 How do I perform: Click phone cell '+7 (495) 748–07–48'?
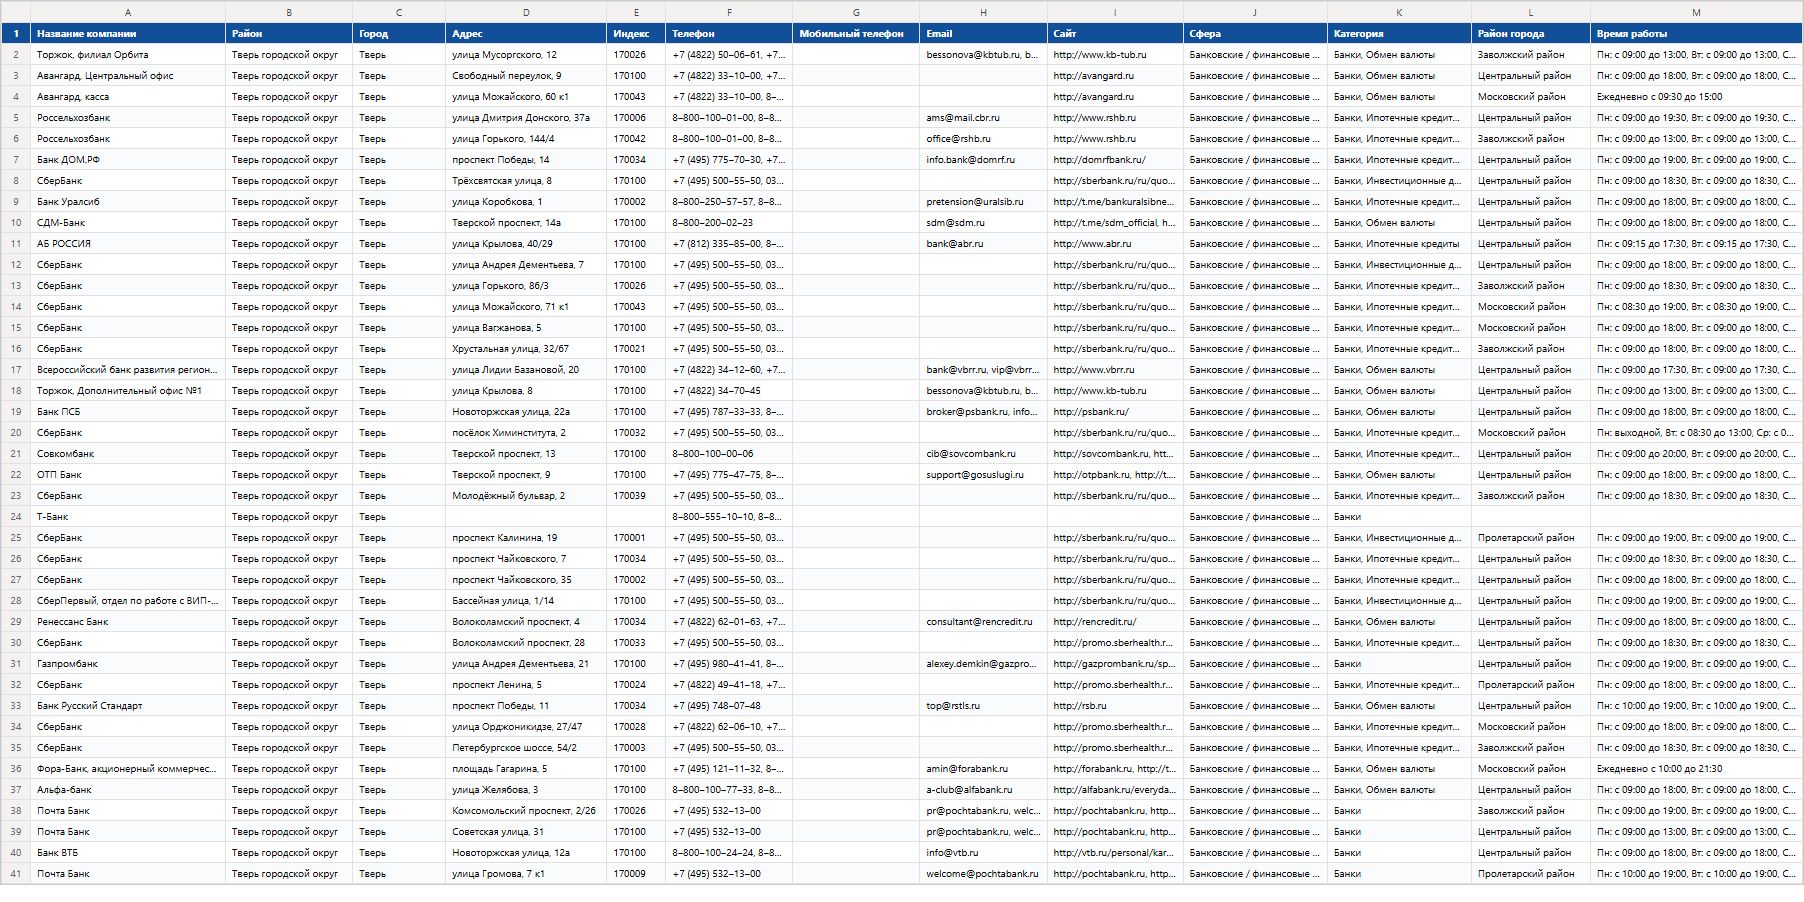729,706
